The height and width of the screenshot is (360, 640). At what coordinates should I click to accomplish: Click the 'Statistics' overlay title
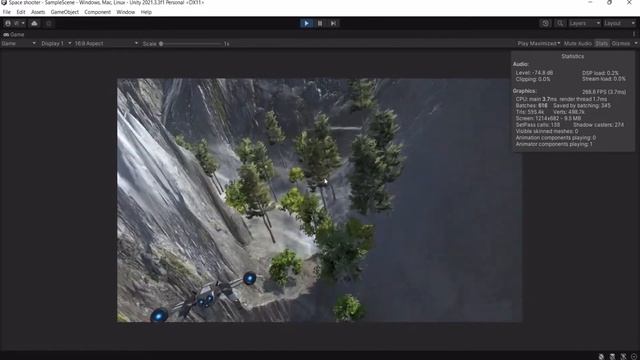point(573,56)
